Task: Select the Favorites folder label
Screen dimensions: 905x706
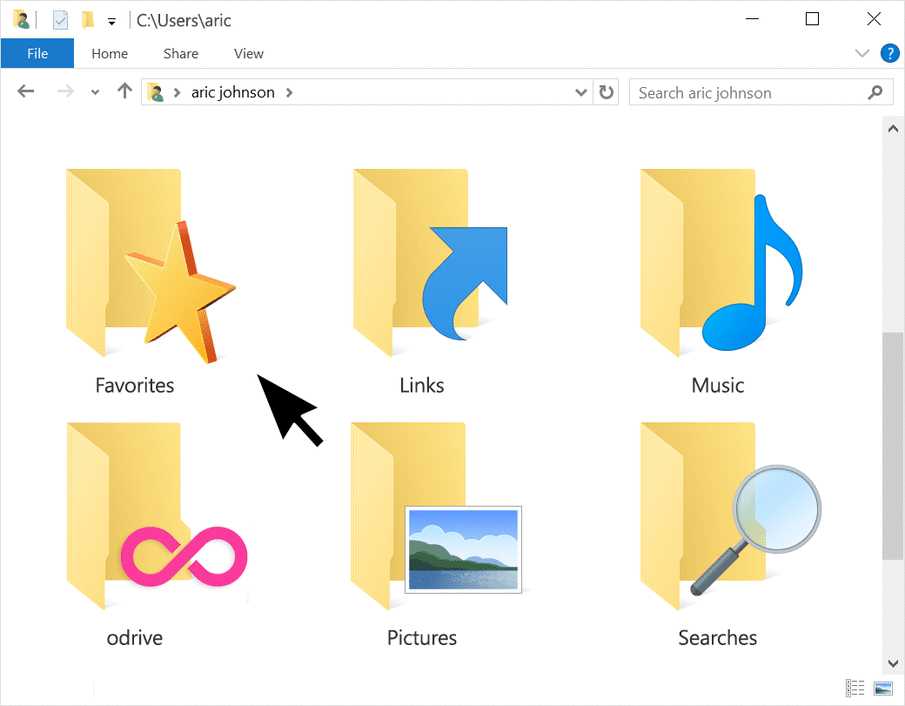Action: click(x=134, y=385)
